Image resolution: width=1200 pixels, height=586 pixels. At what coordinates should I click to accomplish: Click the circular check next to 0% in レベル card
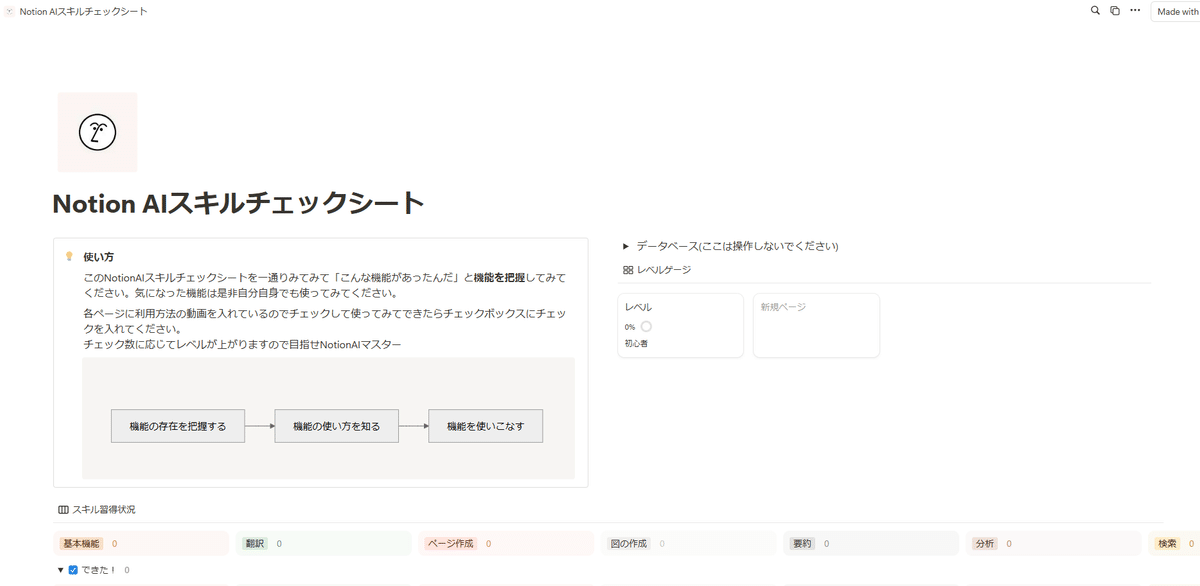pos(646,326)
